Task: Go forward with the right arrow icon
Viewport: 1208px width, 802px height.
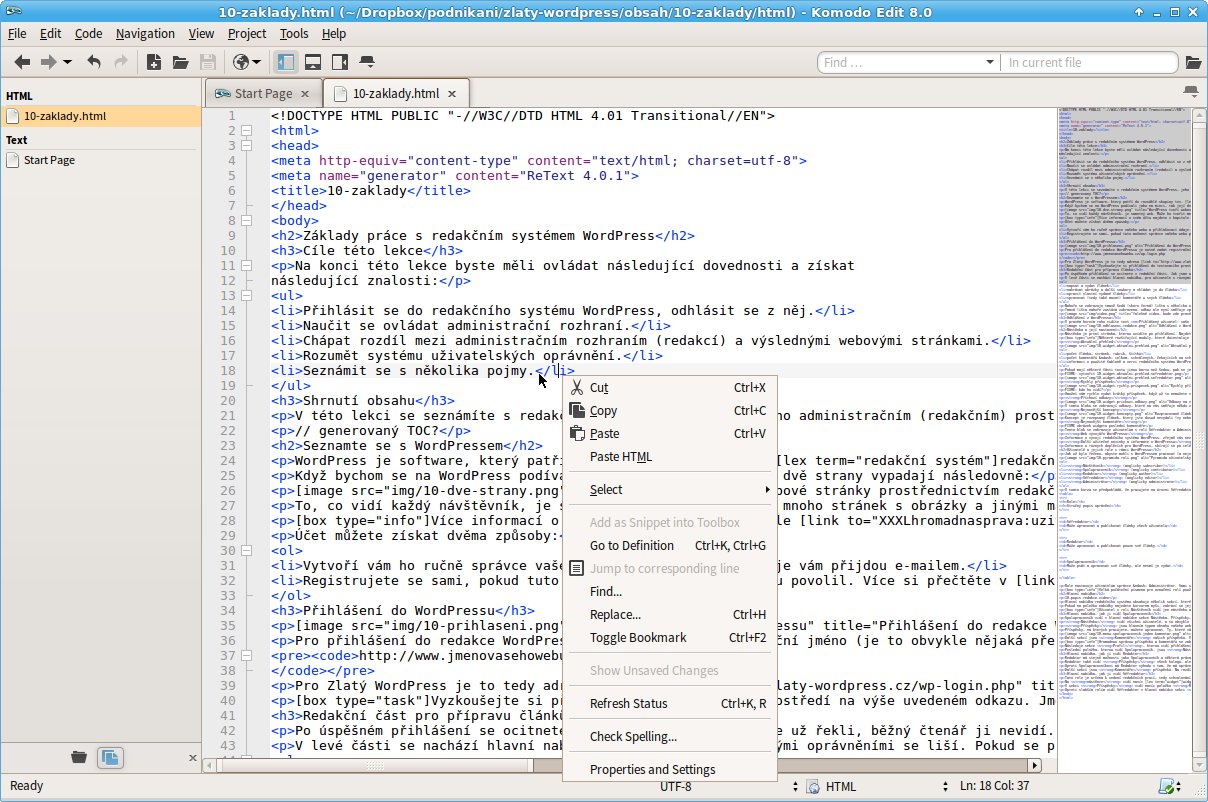Action: (48, 62)
